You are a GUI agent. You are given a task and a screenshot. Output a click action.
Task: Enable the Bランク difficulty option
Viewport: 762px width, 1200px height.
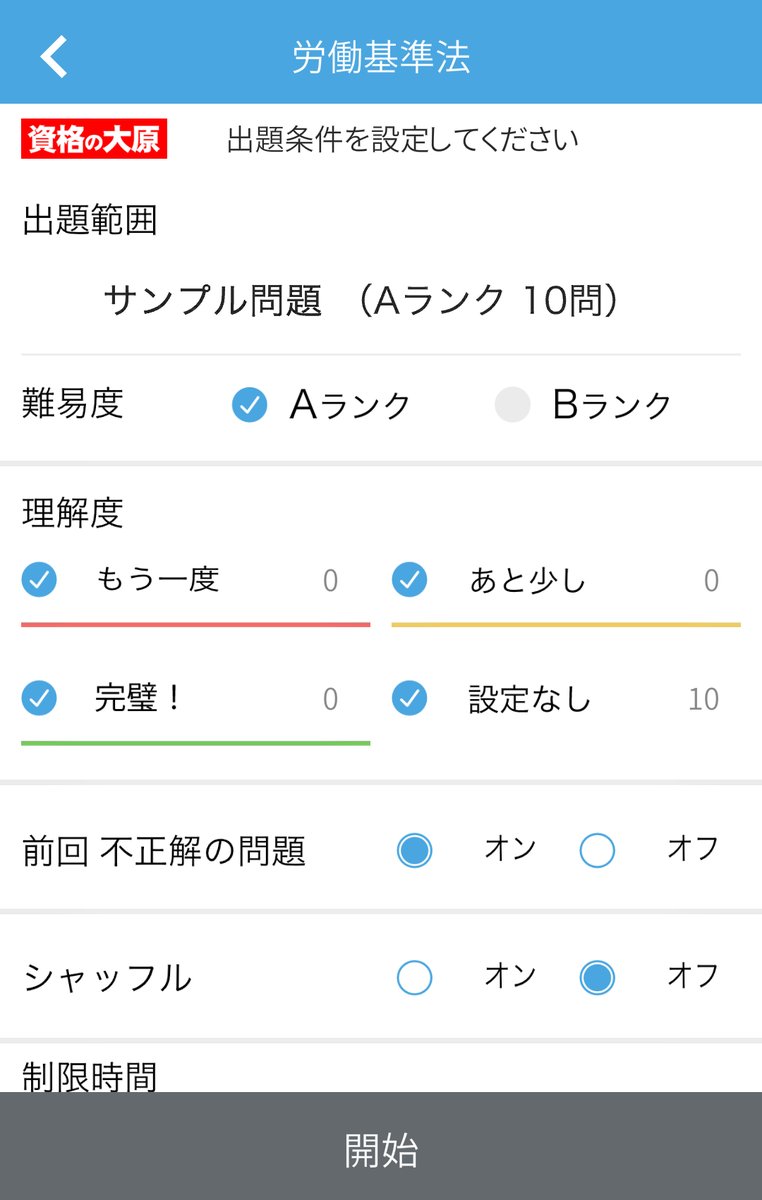pos(512,405)
